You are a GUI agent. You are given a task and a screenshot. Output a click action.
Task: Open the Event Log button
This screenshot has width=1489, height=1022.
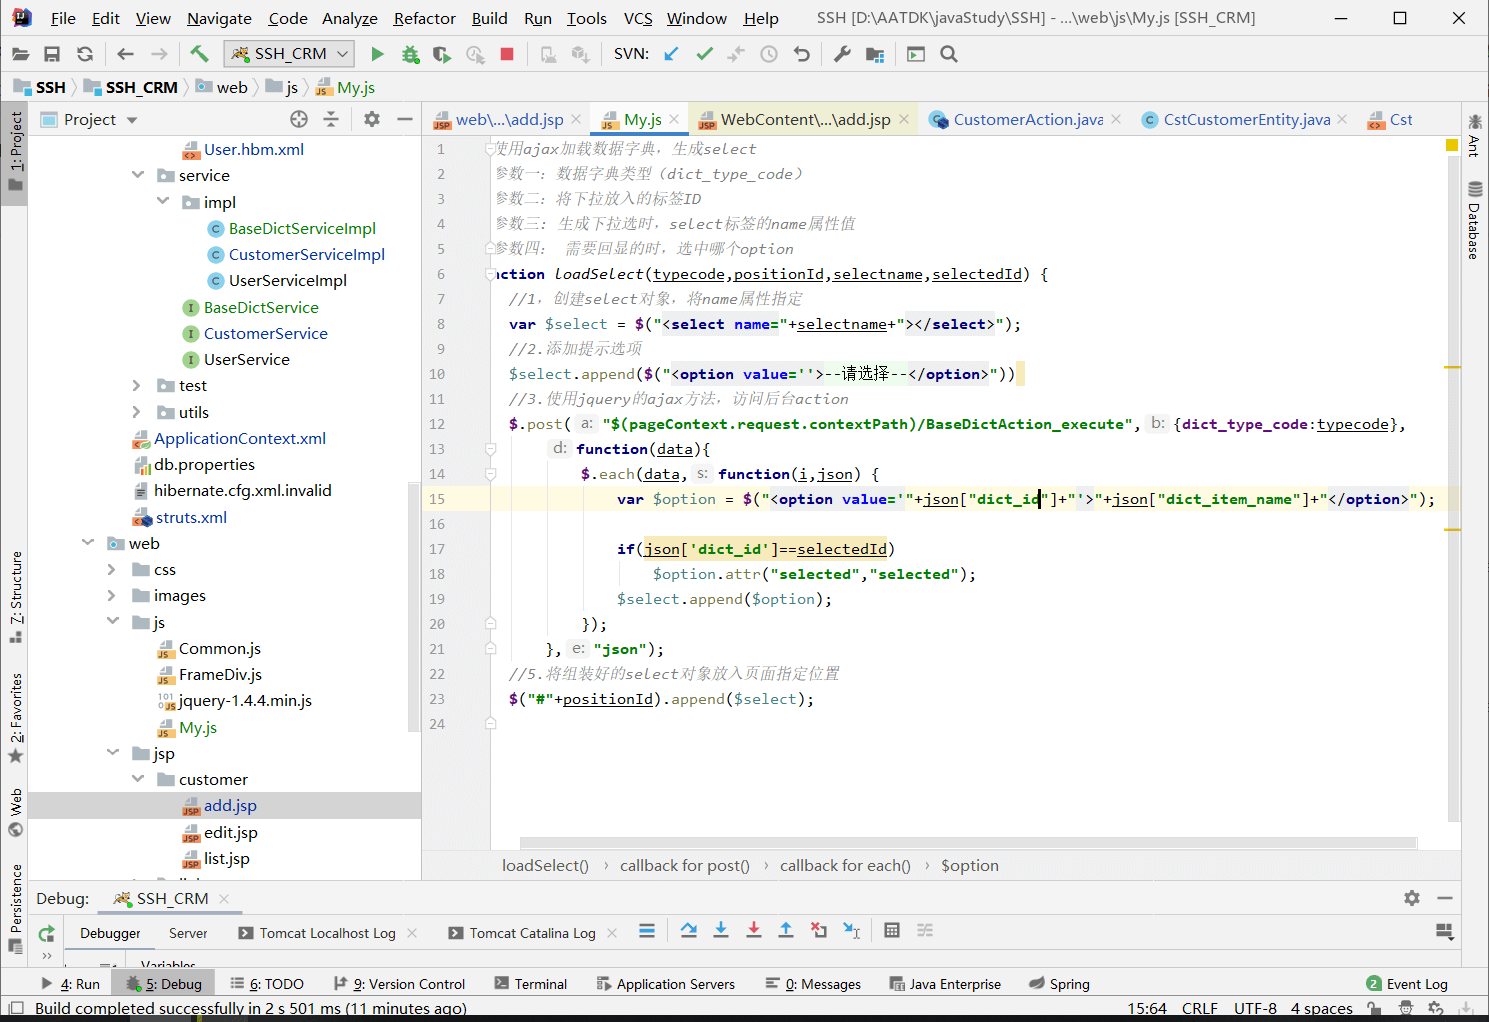click(x=1406, y=984)
